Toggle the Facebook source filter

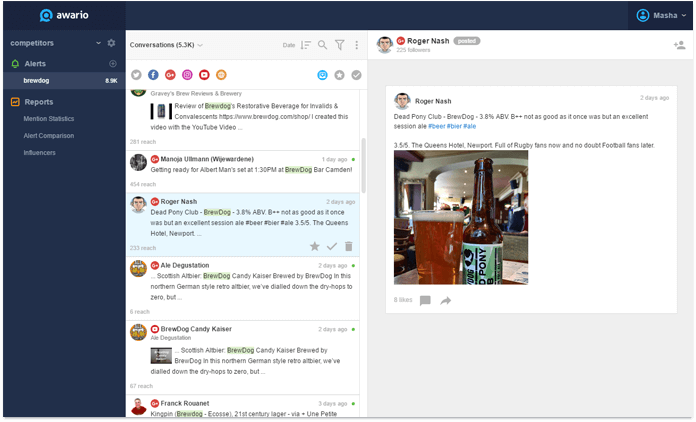pyautogui.click(x=153, y=75)
